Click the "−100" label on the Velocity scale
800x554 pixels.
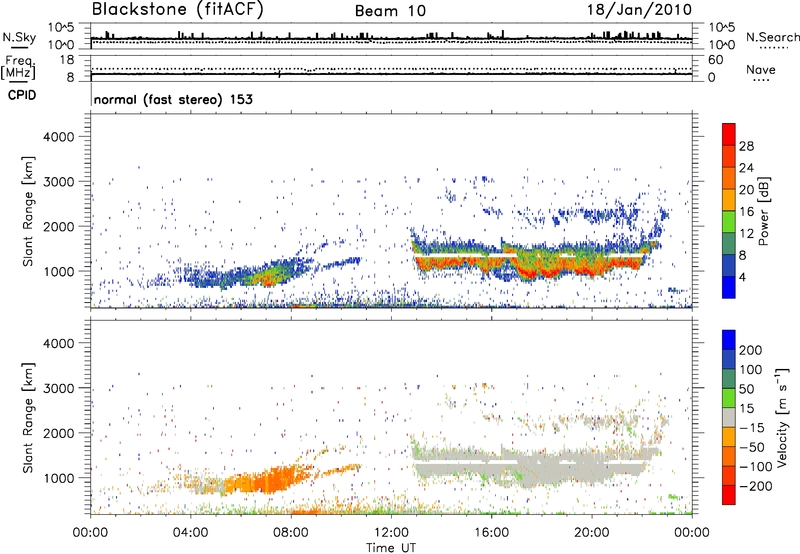756,466
